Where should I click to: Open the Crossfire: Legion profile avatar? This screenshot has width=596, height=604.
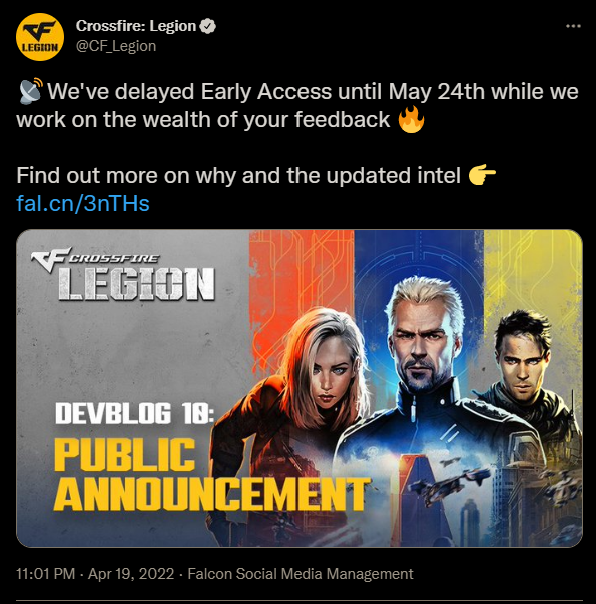(40, 37)
